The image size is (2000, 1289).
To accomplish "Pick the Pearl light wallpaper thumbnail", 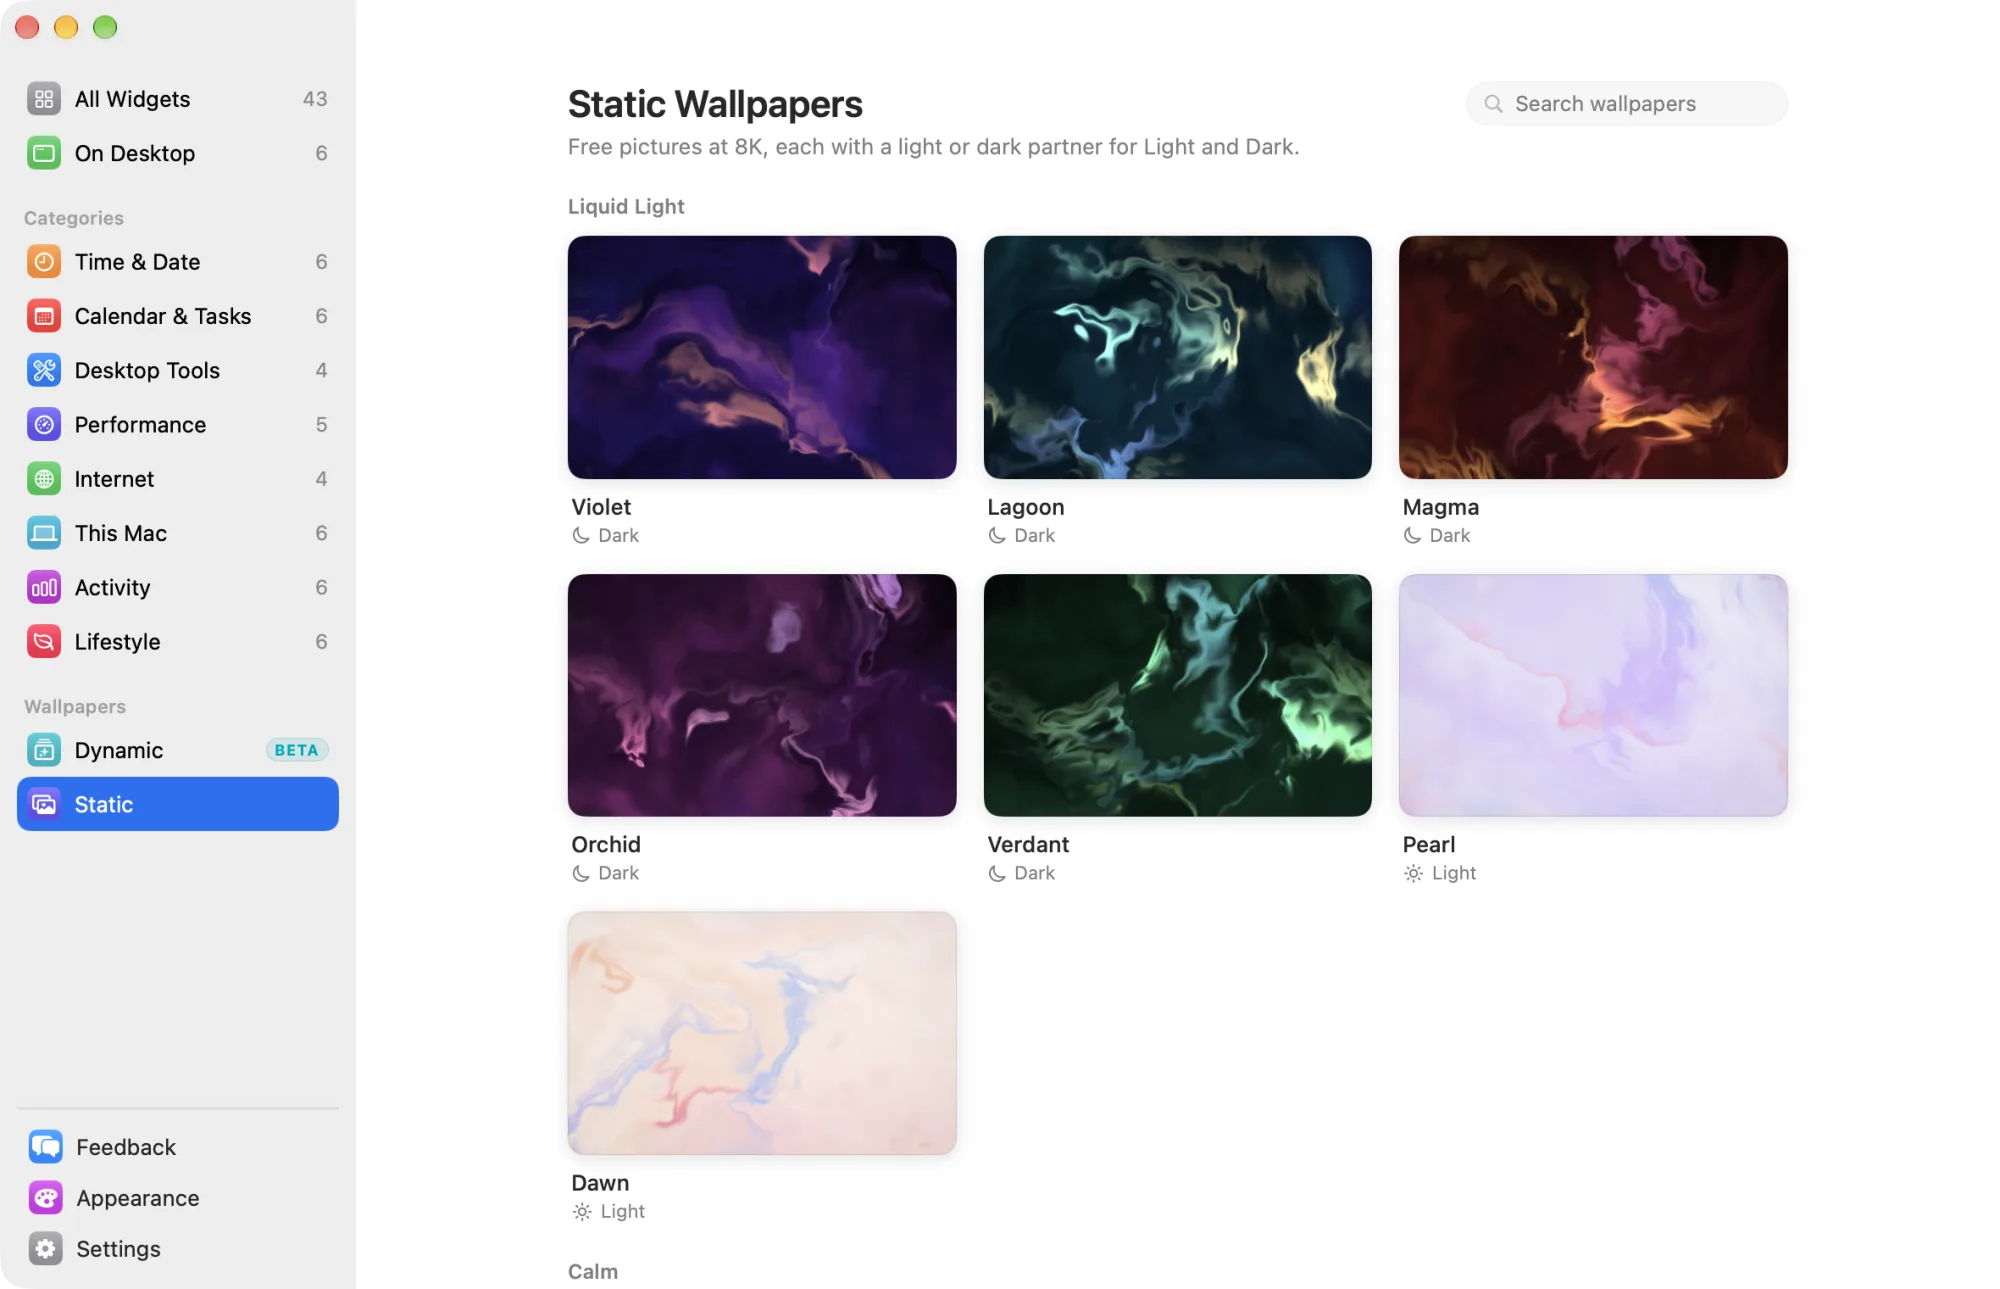I will 1593,695.
